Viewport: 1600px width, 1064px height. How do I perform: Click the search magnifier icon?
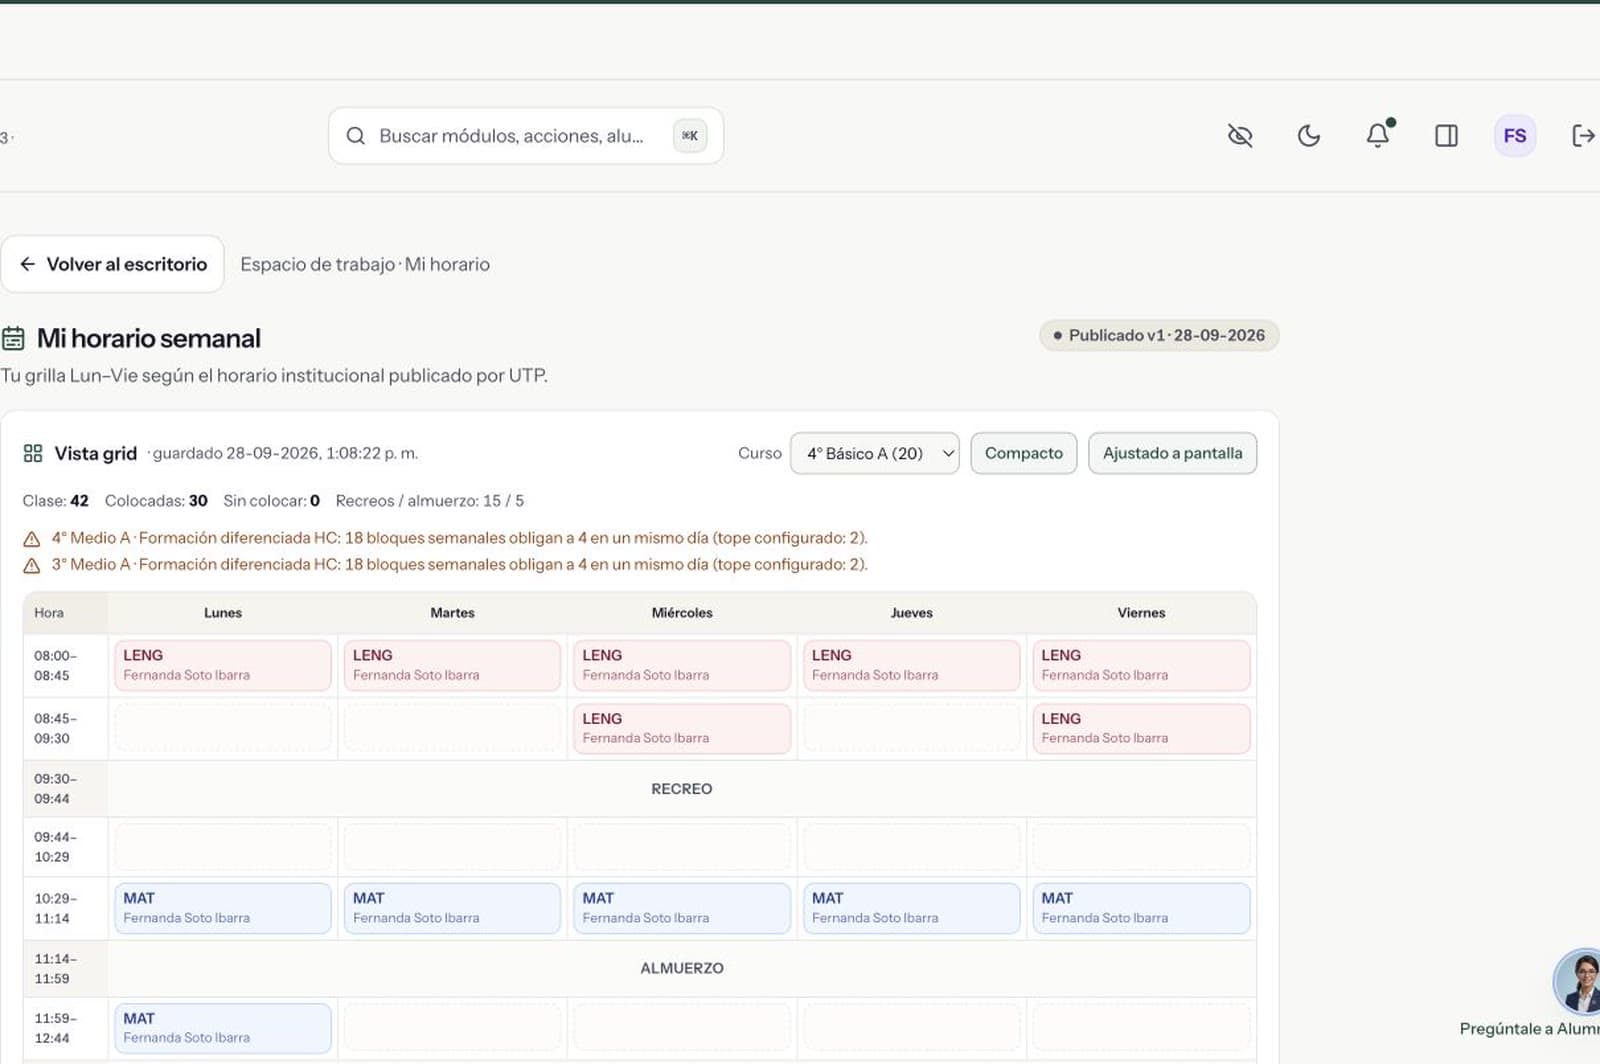pos(355,136)
